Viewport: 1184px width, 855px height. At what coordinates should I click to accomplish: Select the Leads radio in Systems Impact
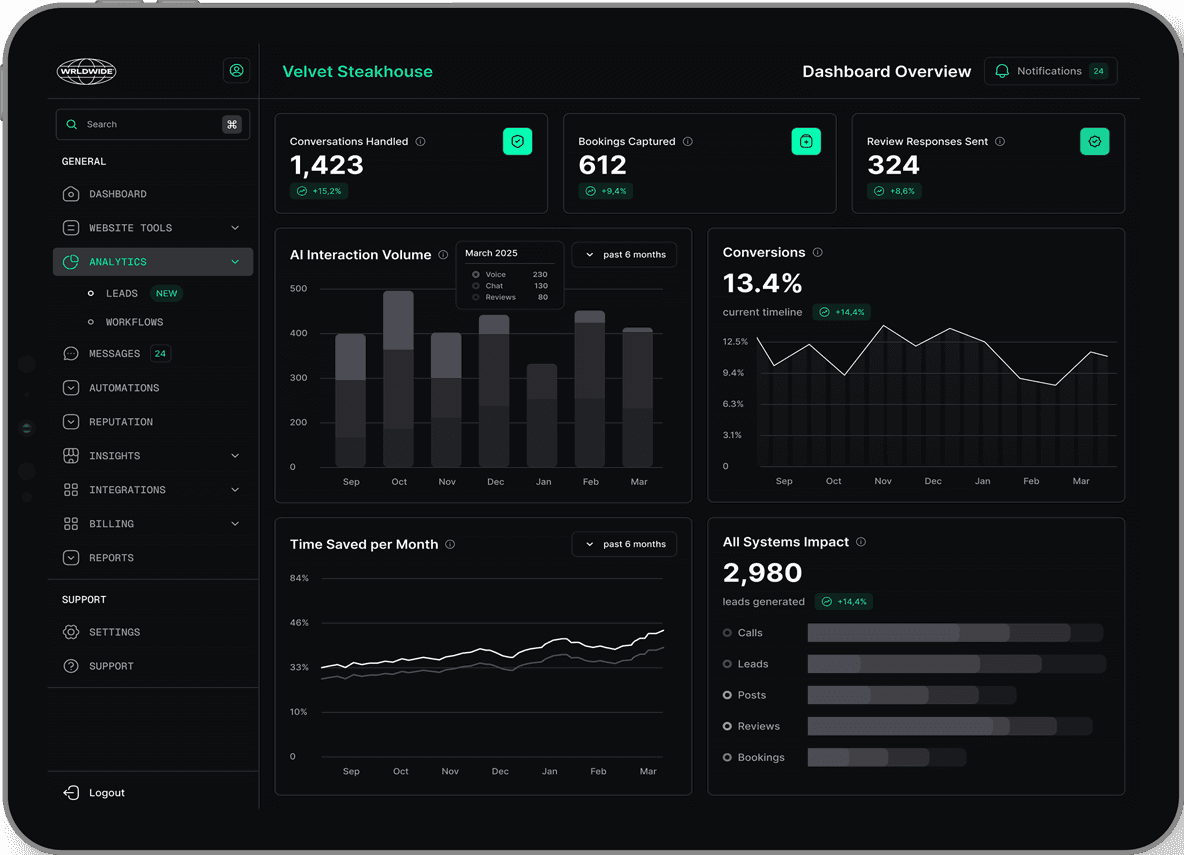727,664
